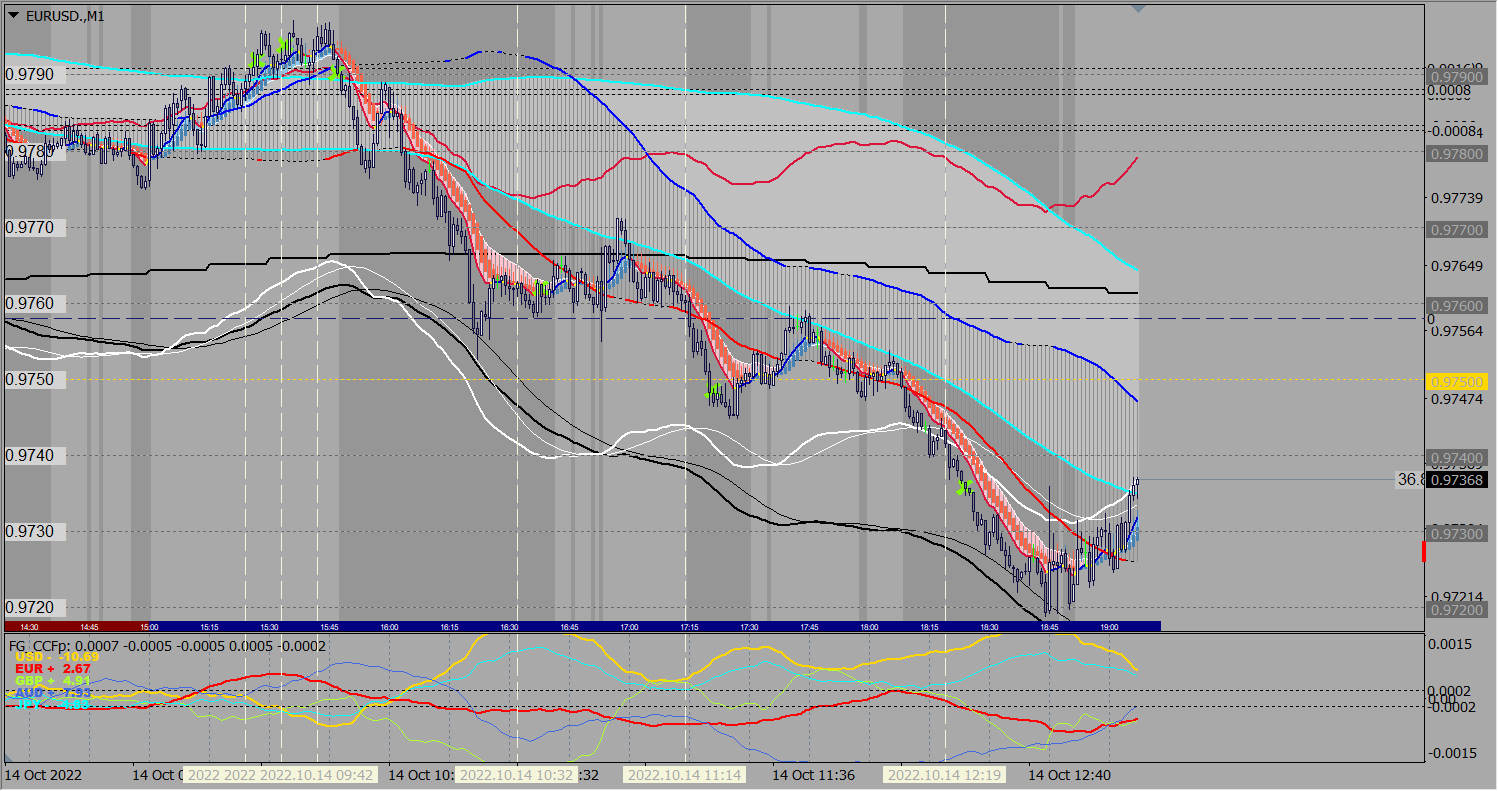
Task: Click the current price tag "0.97368"
Action: click(1458, 481)
